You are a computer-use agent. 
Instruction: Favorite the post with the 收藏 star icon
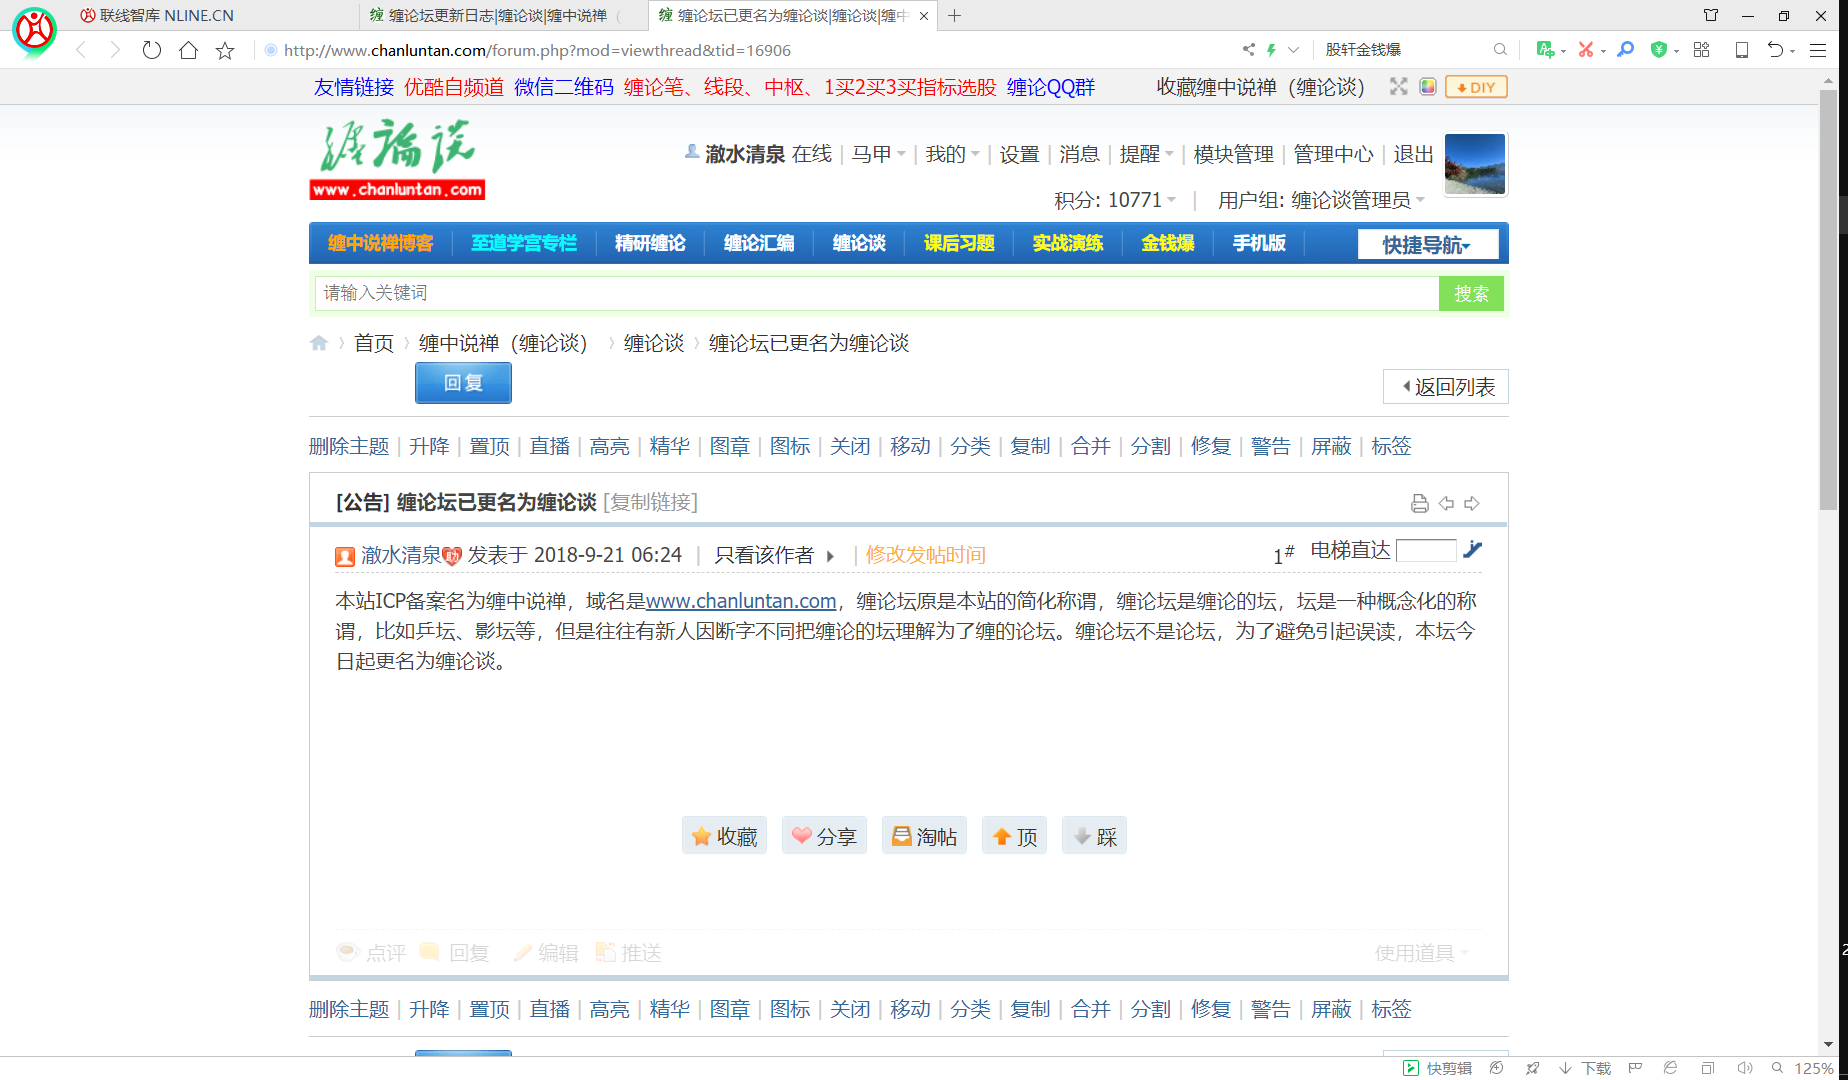[x=724, y=835]
